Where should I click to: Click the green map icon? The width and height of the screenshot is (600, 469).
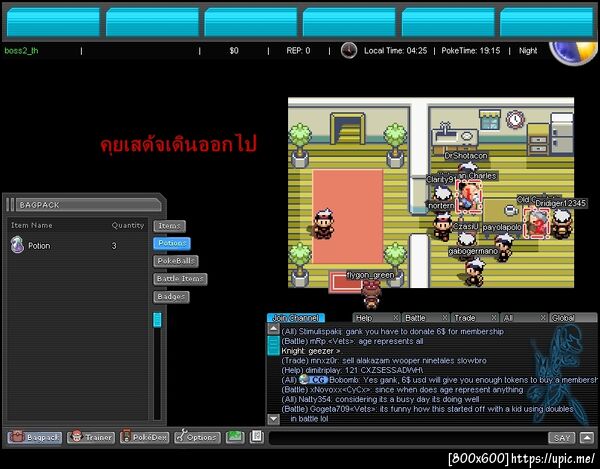click(x=235, y=436)
